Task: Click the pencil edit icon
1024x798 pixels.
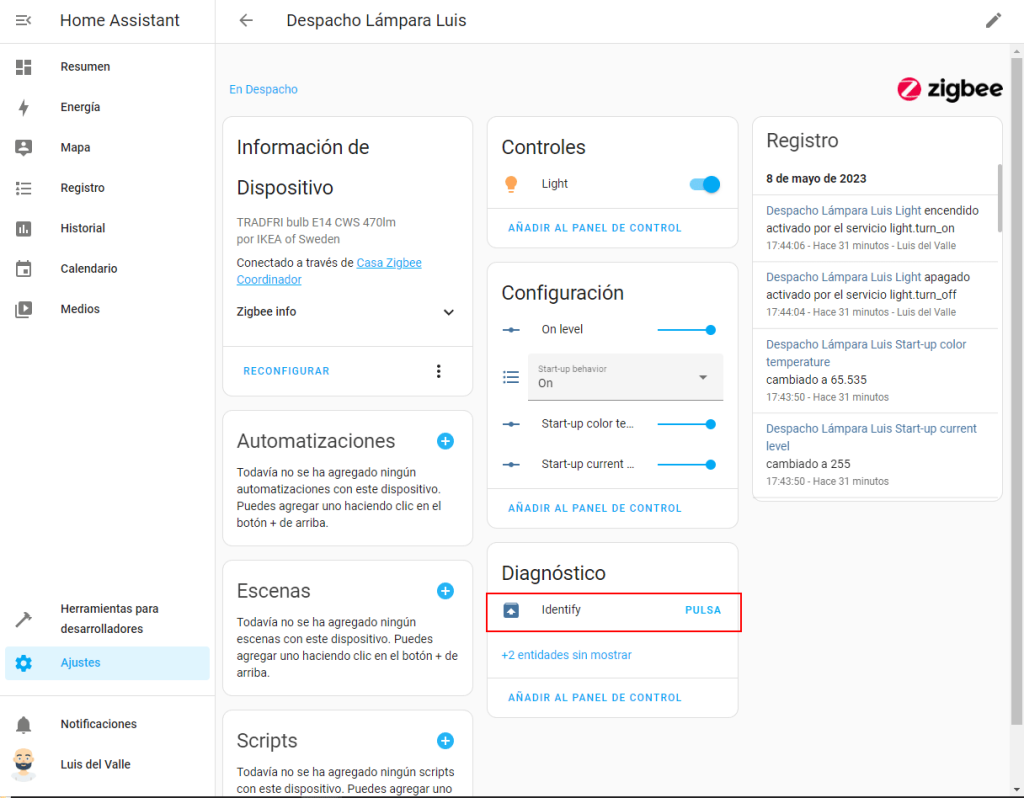Action: (993, 21)
